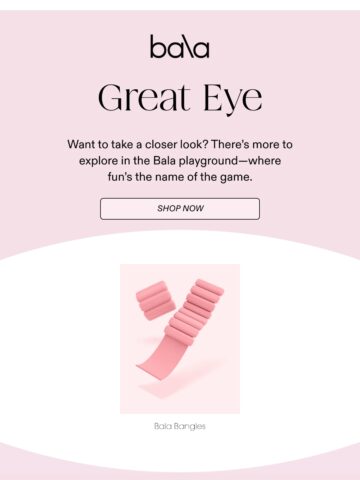This screenshot has height=480, width=360.
Task: Click the flat strap tail of the bangle
Action: pyautogui.click(x=158, y=358)
